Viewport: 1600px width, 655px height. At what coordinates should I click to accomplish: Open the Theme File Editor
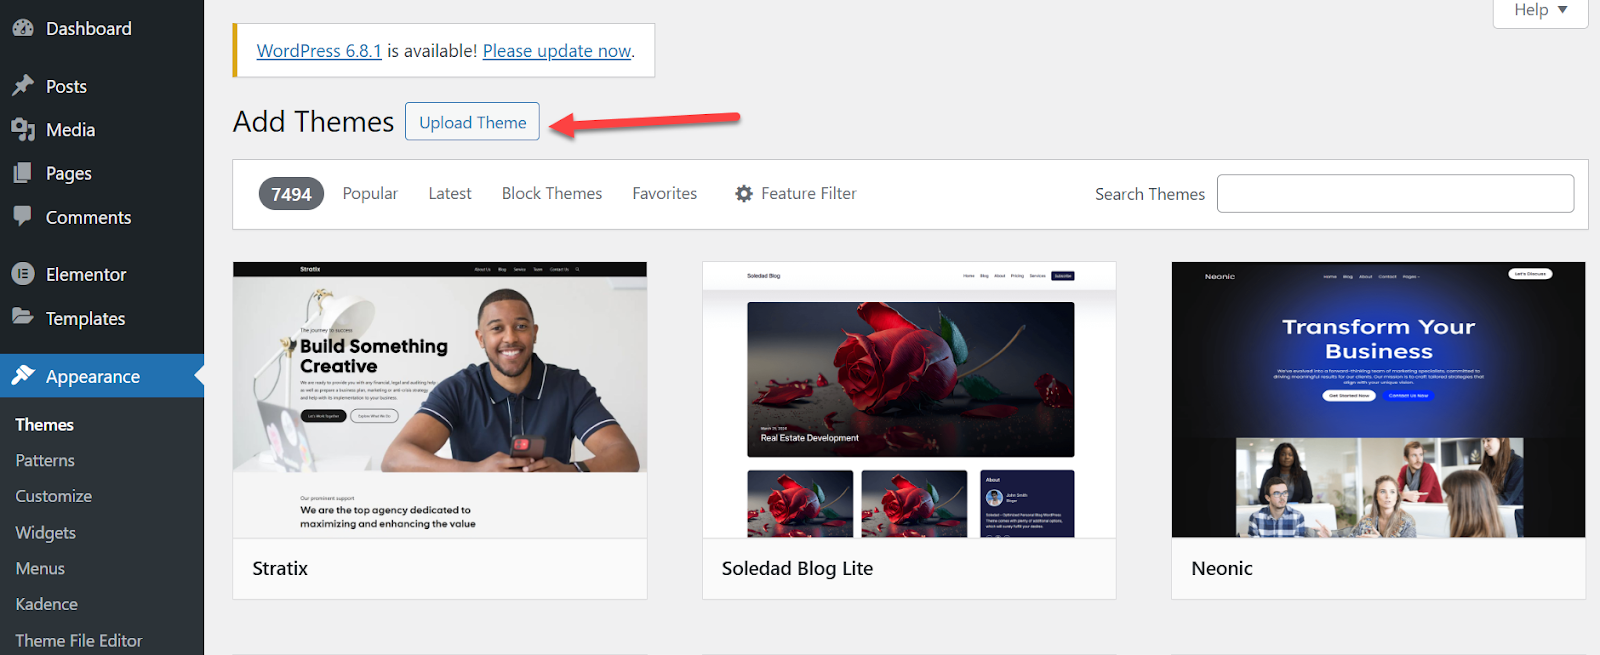[x=79, y=640]
